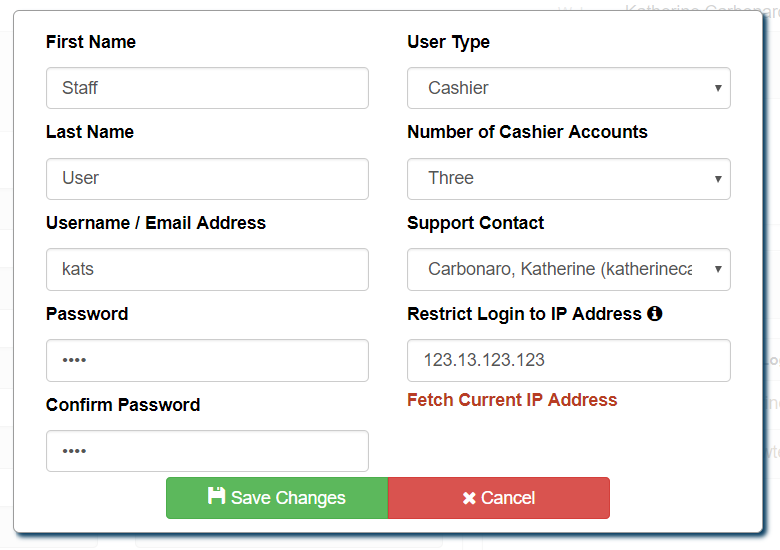
Task: Expand the Number of Cashier Accounts dropdown
Action: [x=569, y=179]
